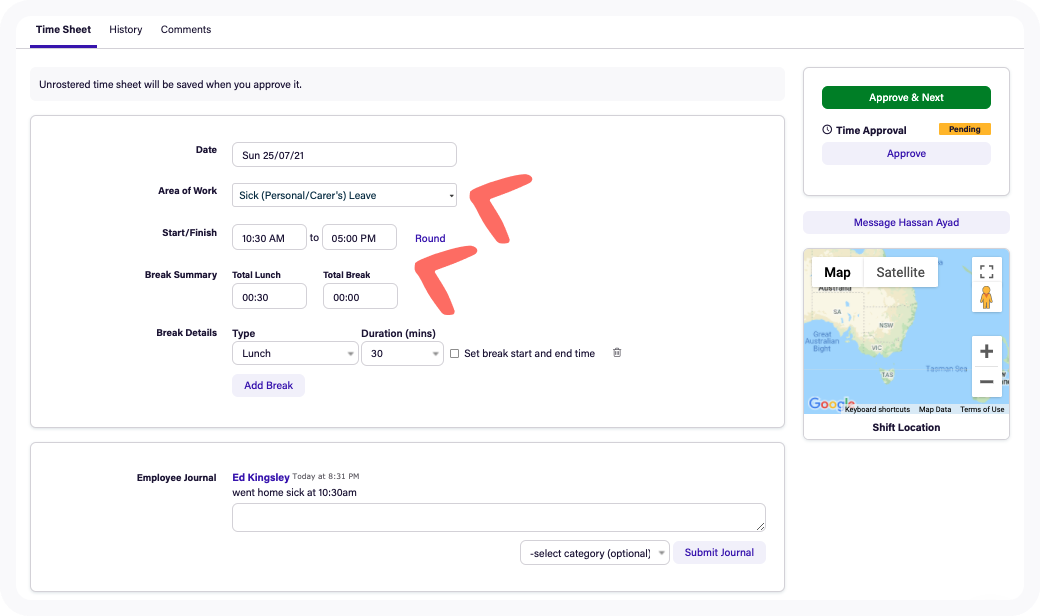Click the Street View pegman icon

986,298
